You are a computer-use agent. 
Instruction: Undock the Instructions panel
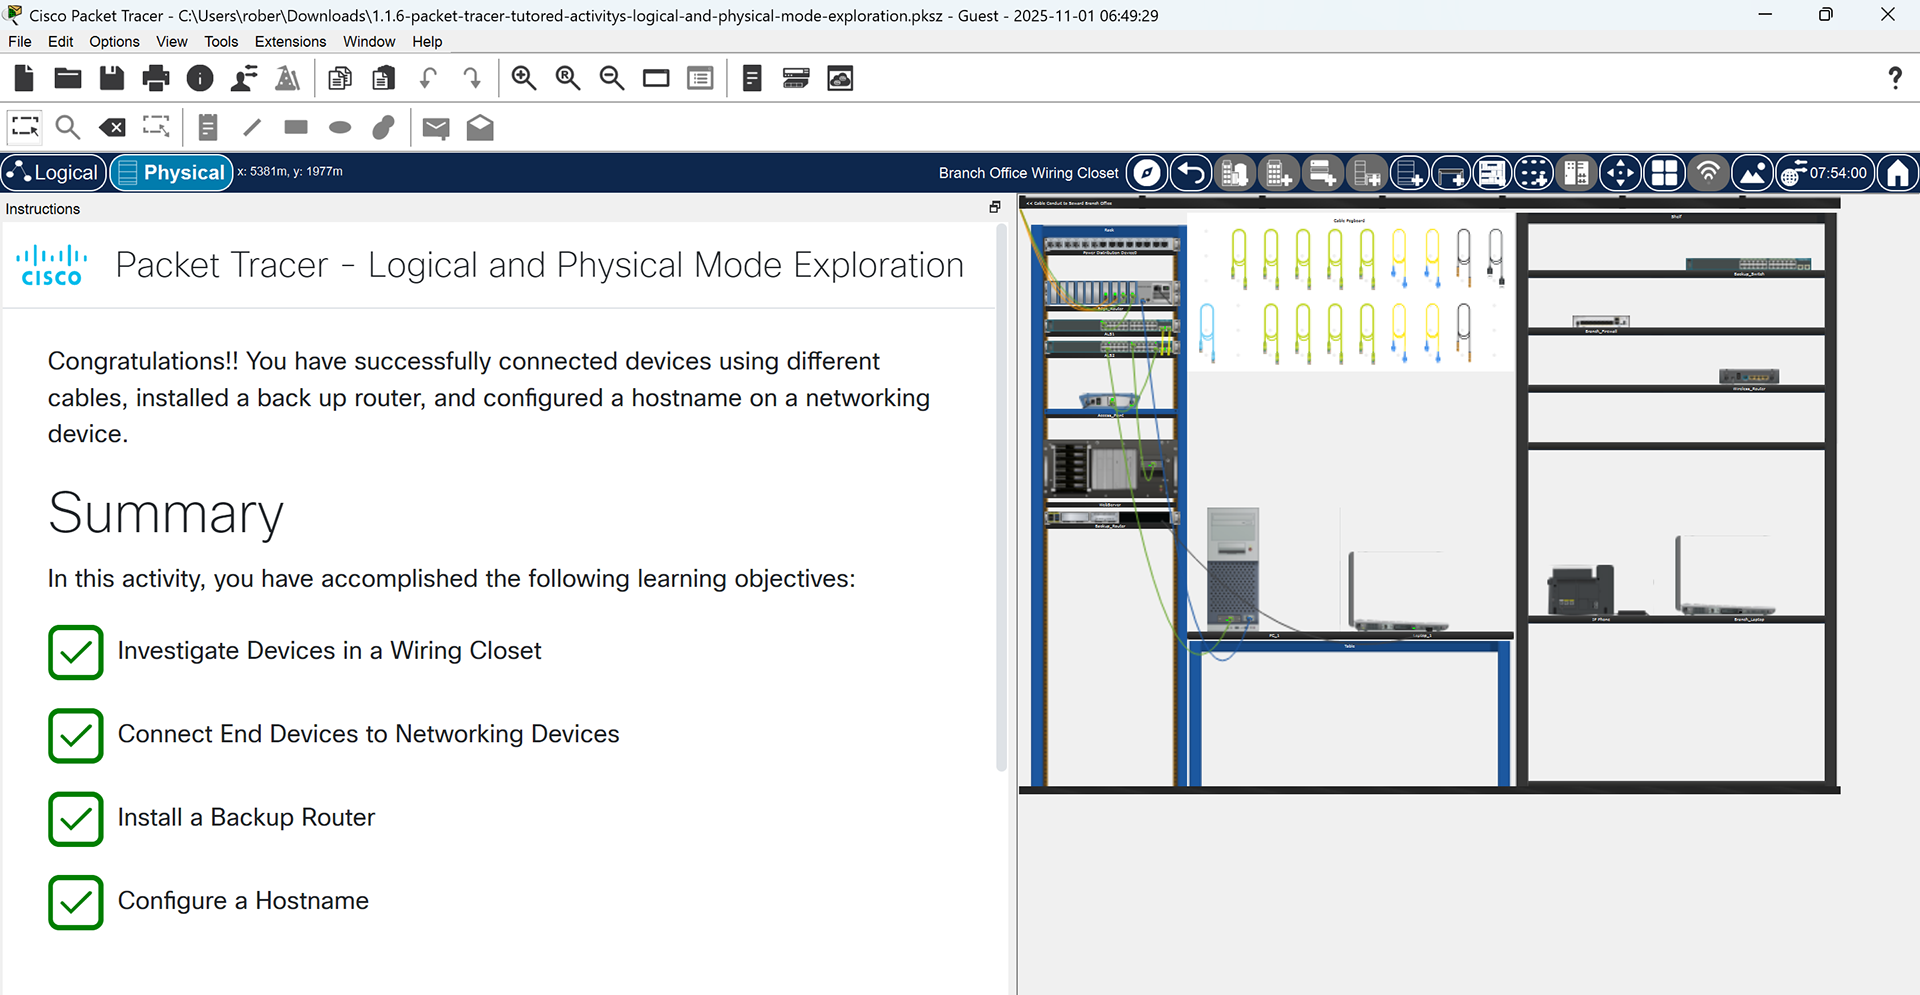pyautogui.click(x=995, y=207)
